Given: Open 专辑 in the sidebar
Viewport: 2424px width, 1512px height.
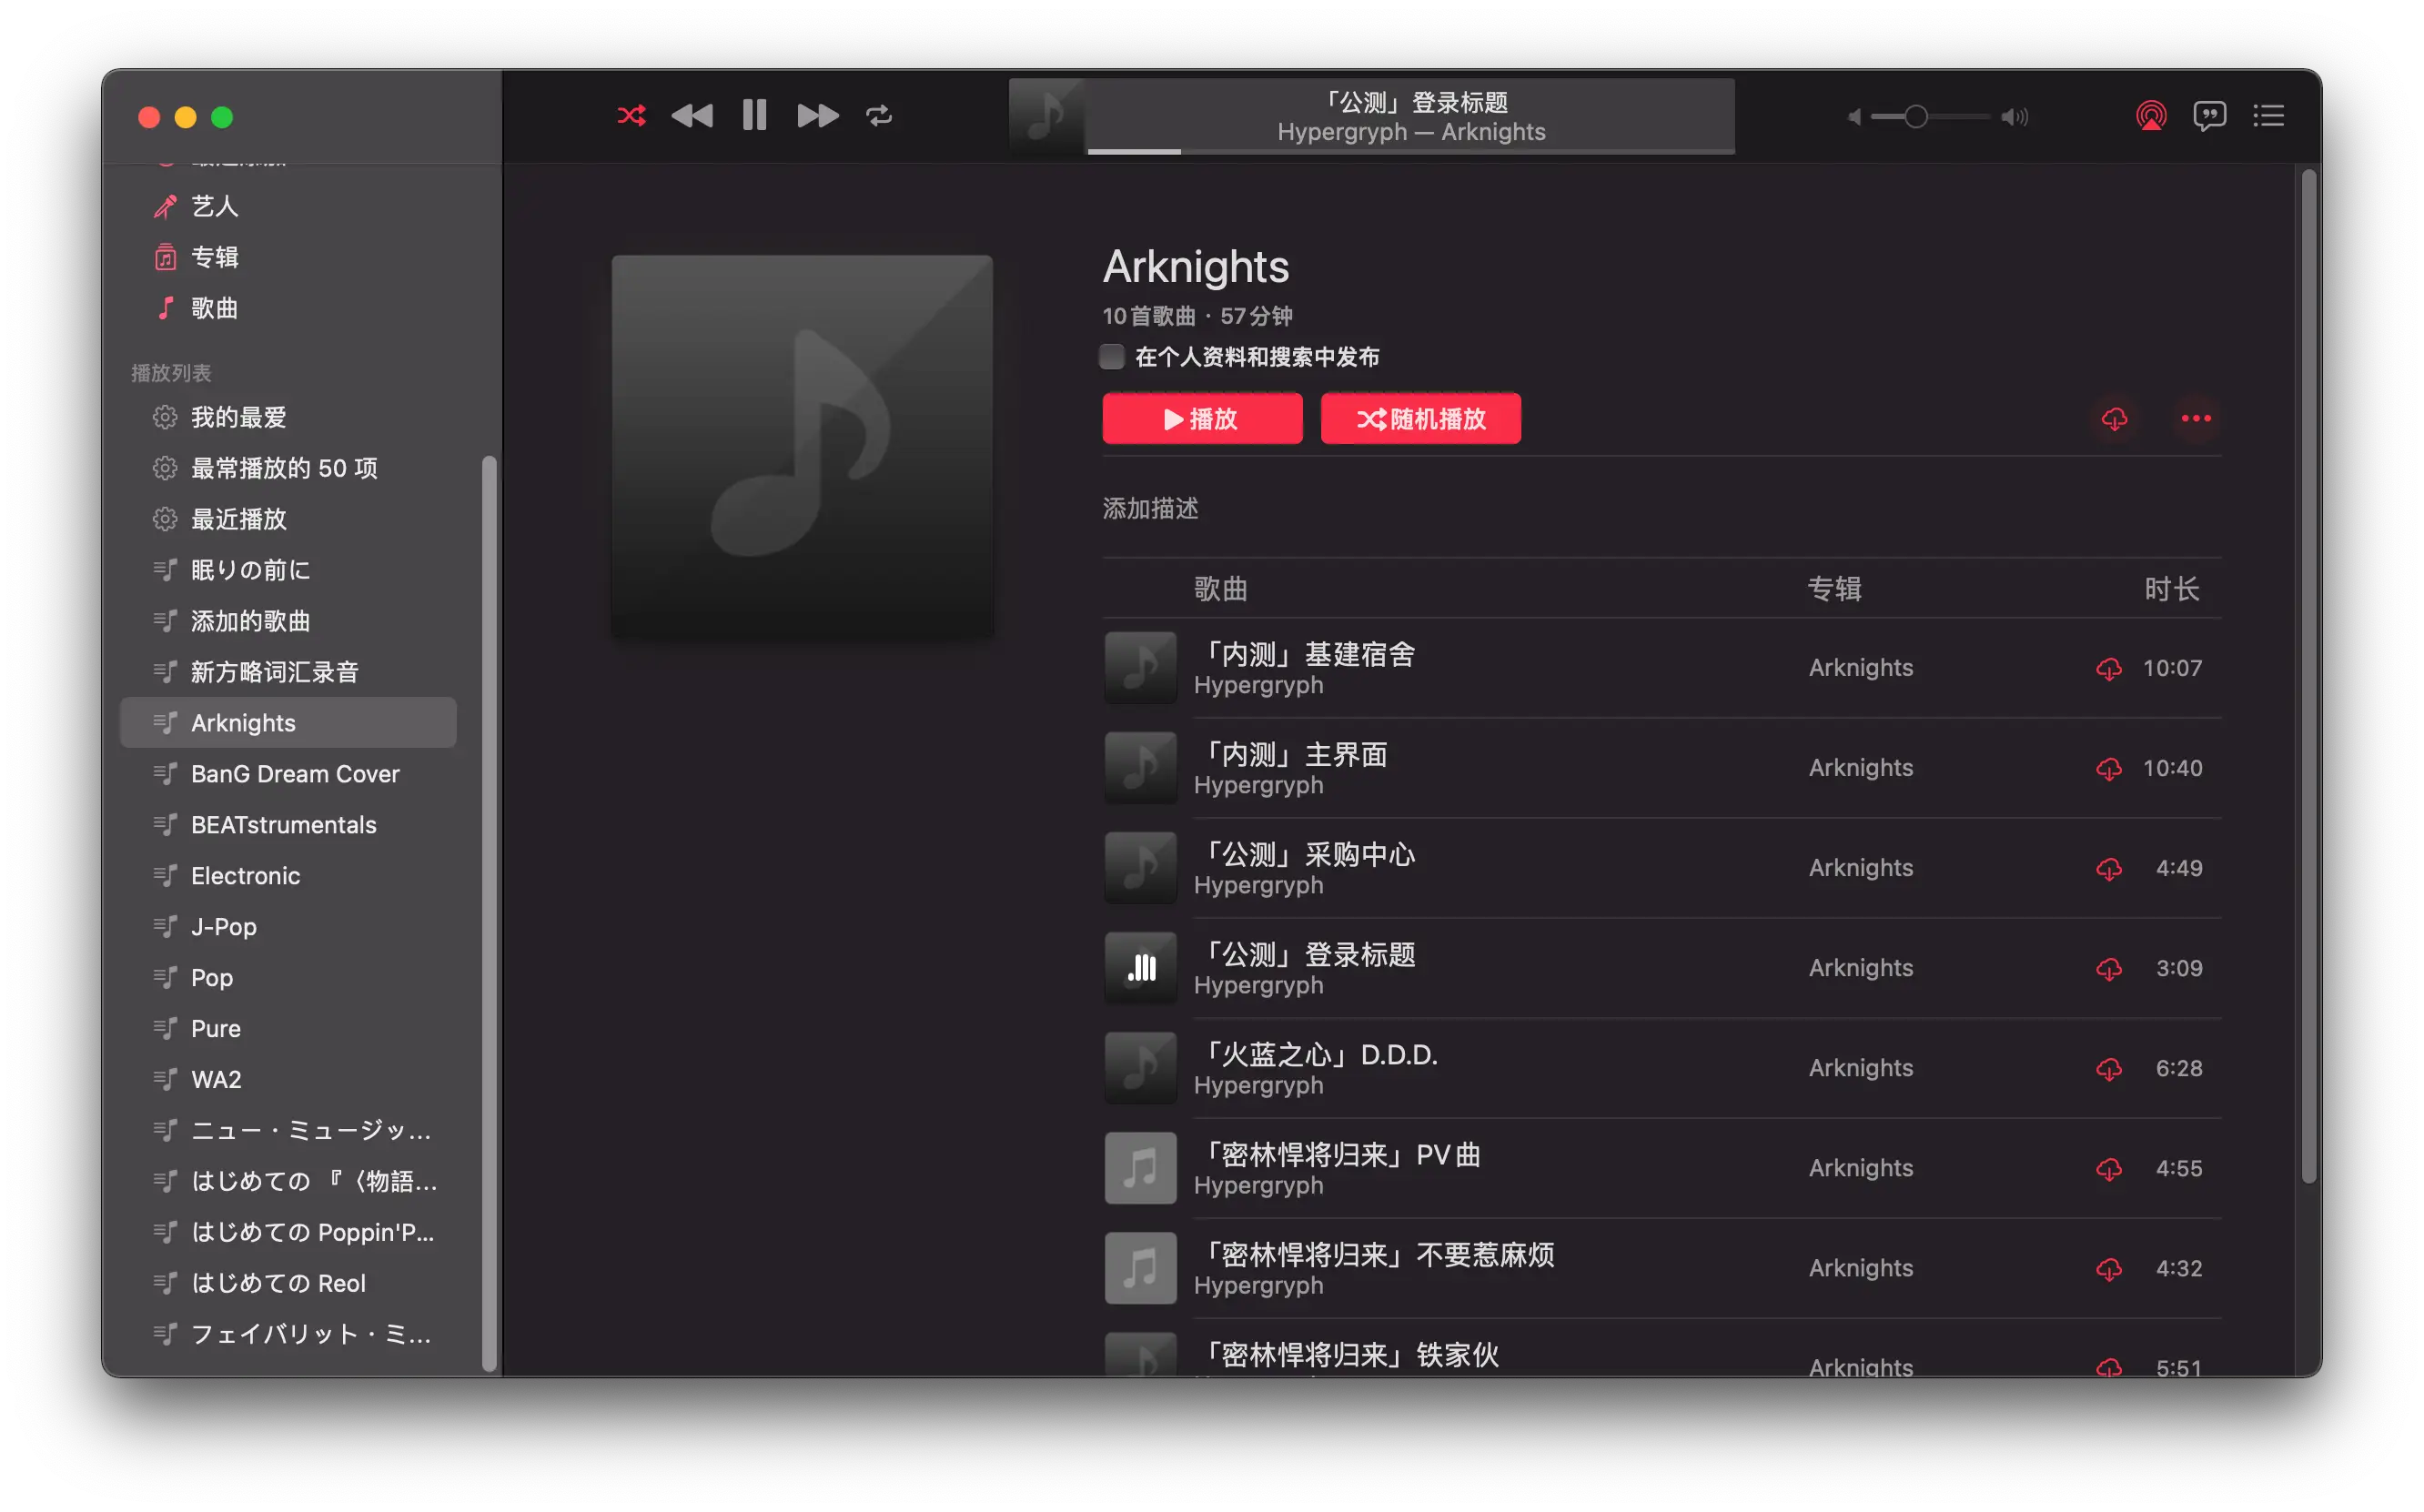Looking at the screenshot, I should point(288,257).
